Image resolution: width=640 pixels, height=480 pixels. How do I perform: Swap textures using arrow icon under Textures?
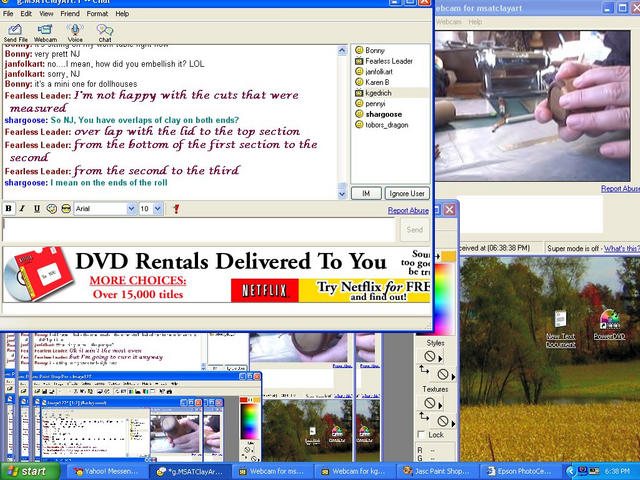click(424, 417)
